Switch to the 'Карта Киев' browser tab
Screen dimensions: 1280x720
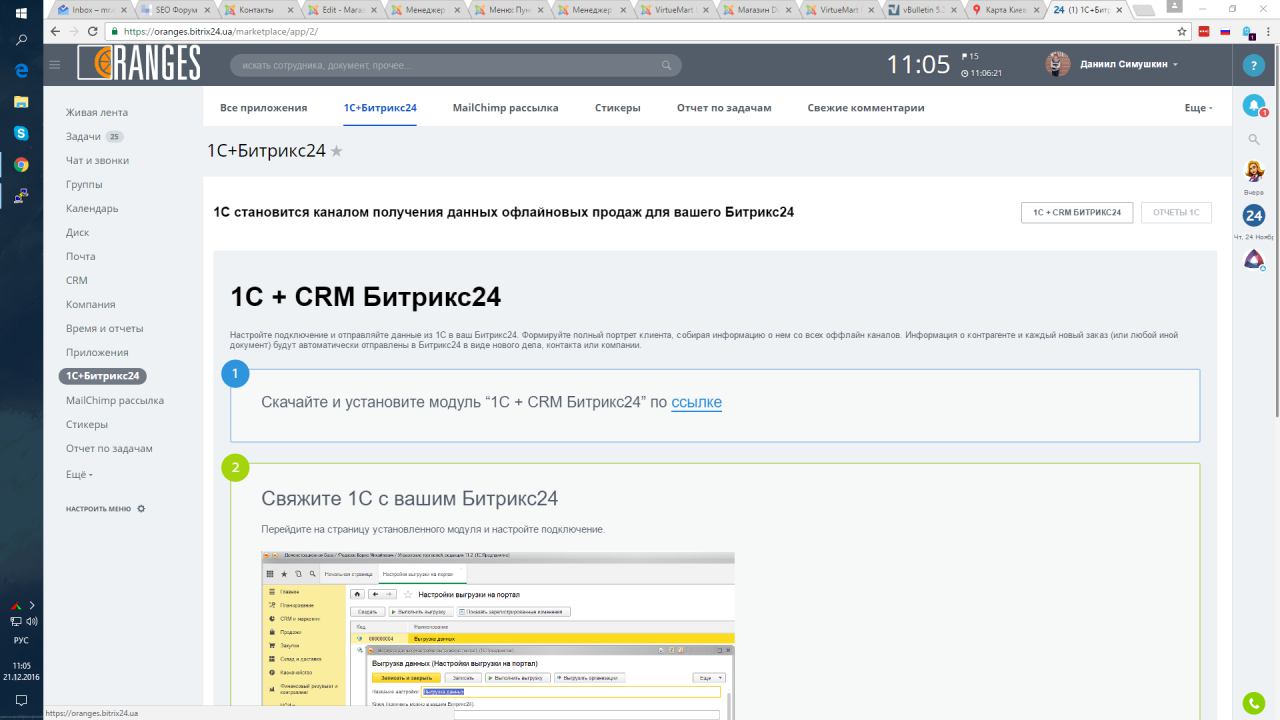point(1003,9)
